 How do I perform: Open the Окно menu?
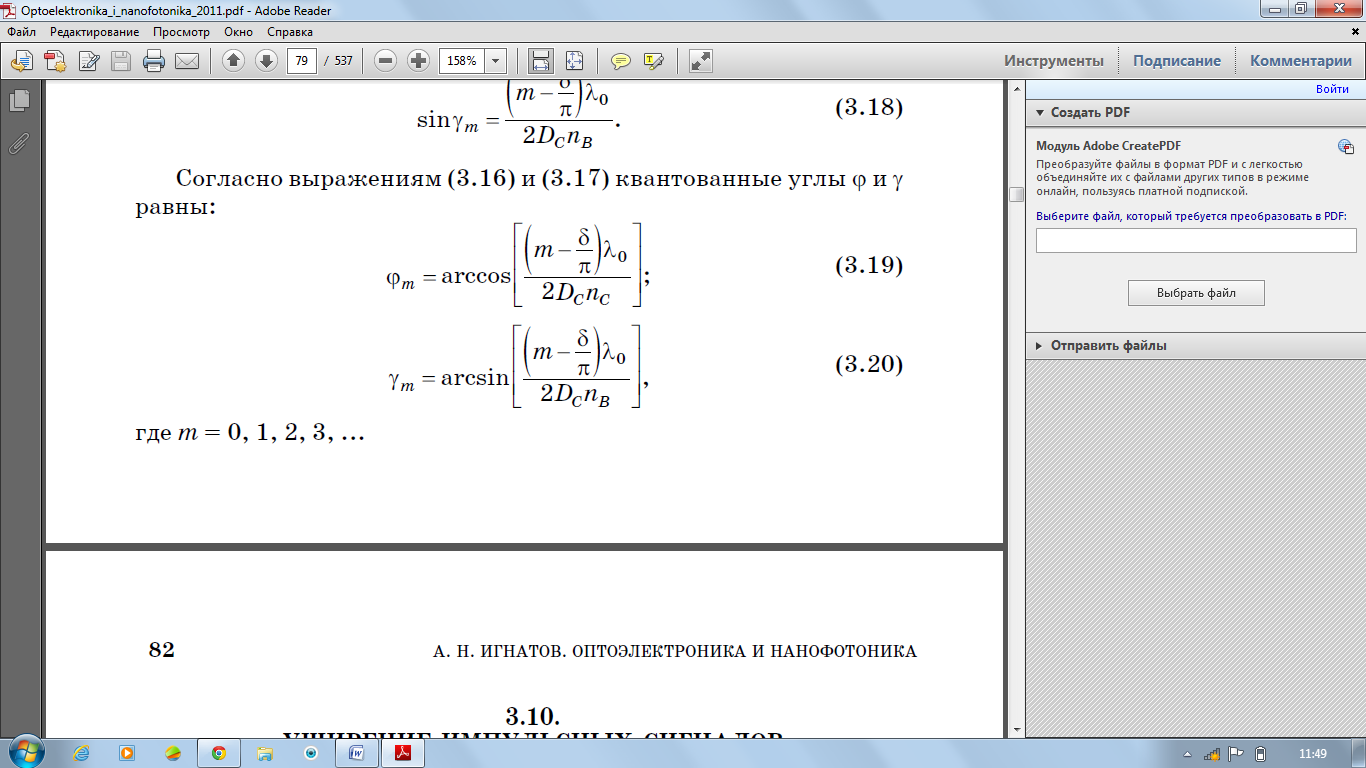tap(239, 32)
